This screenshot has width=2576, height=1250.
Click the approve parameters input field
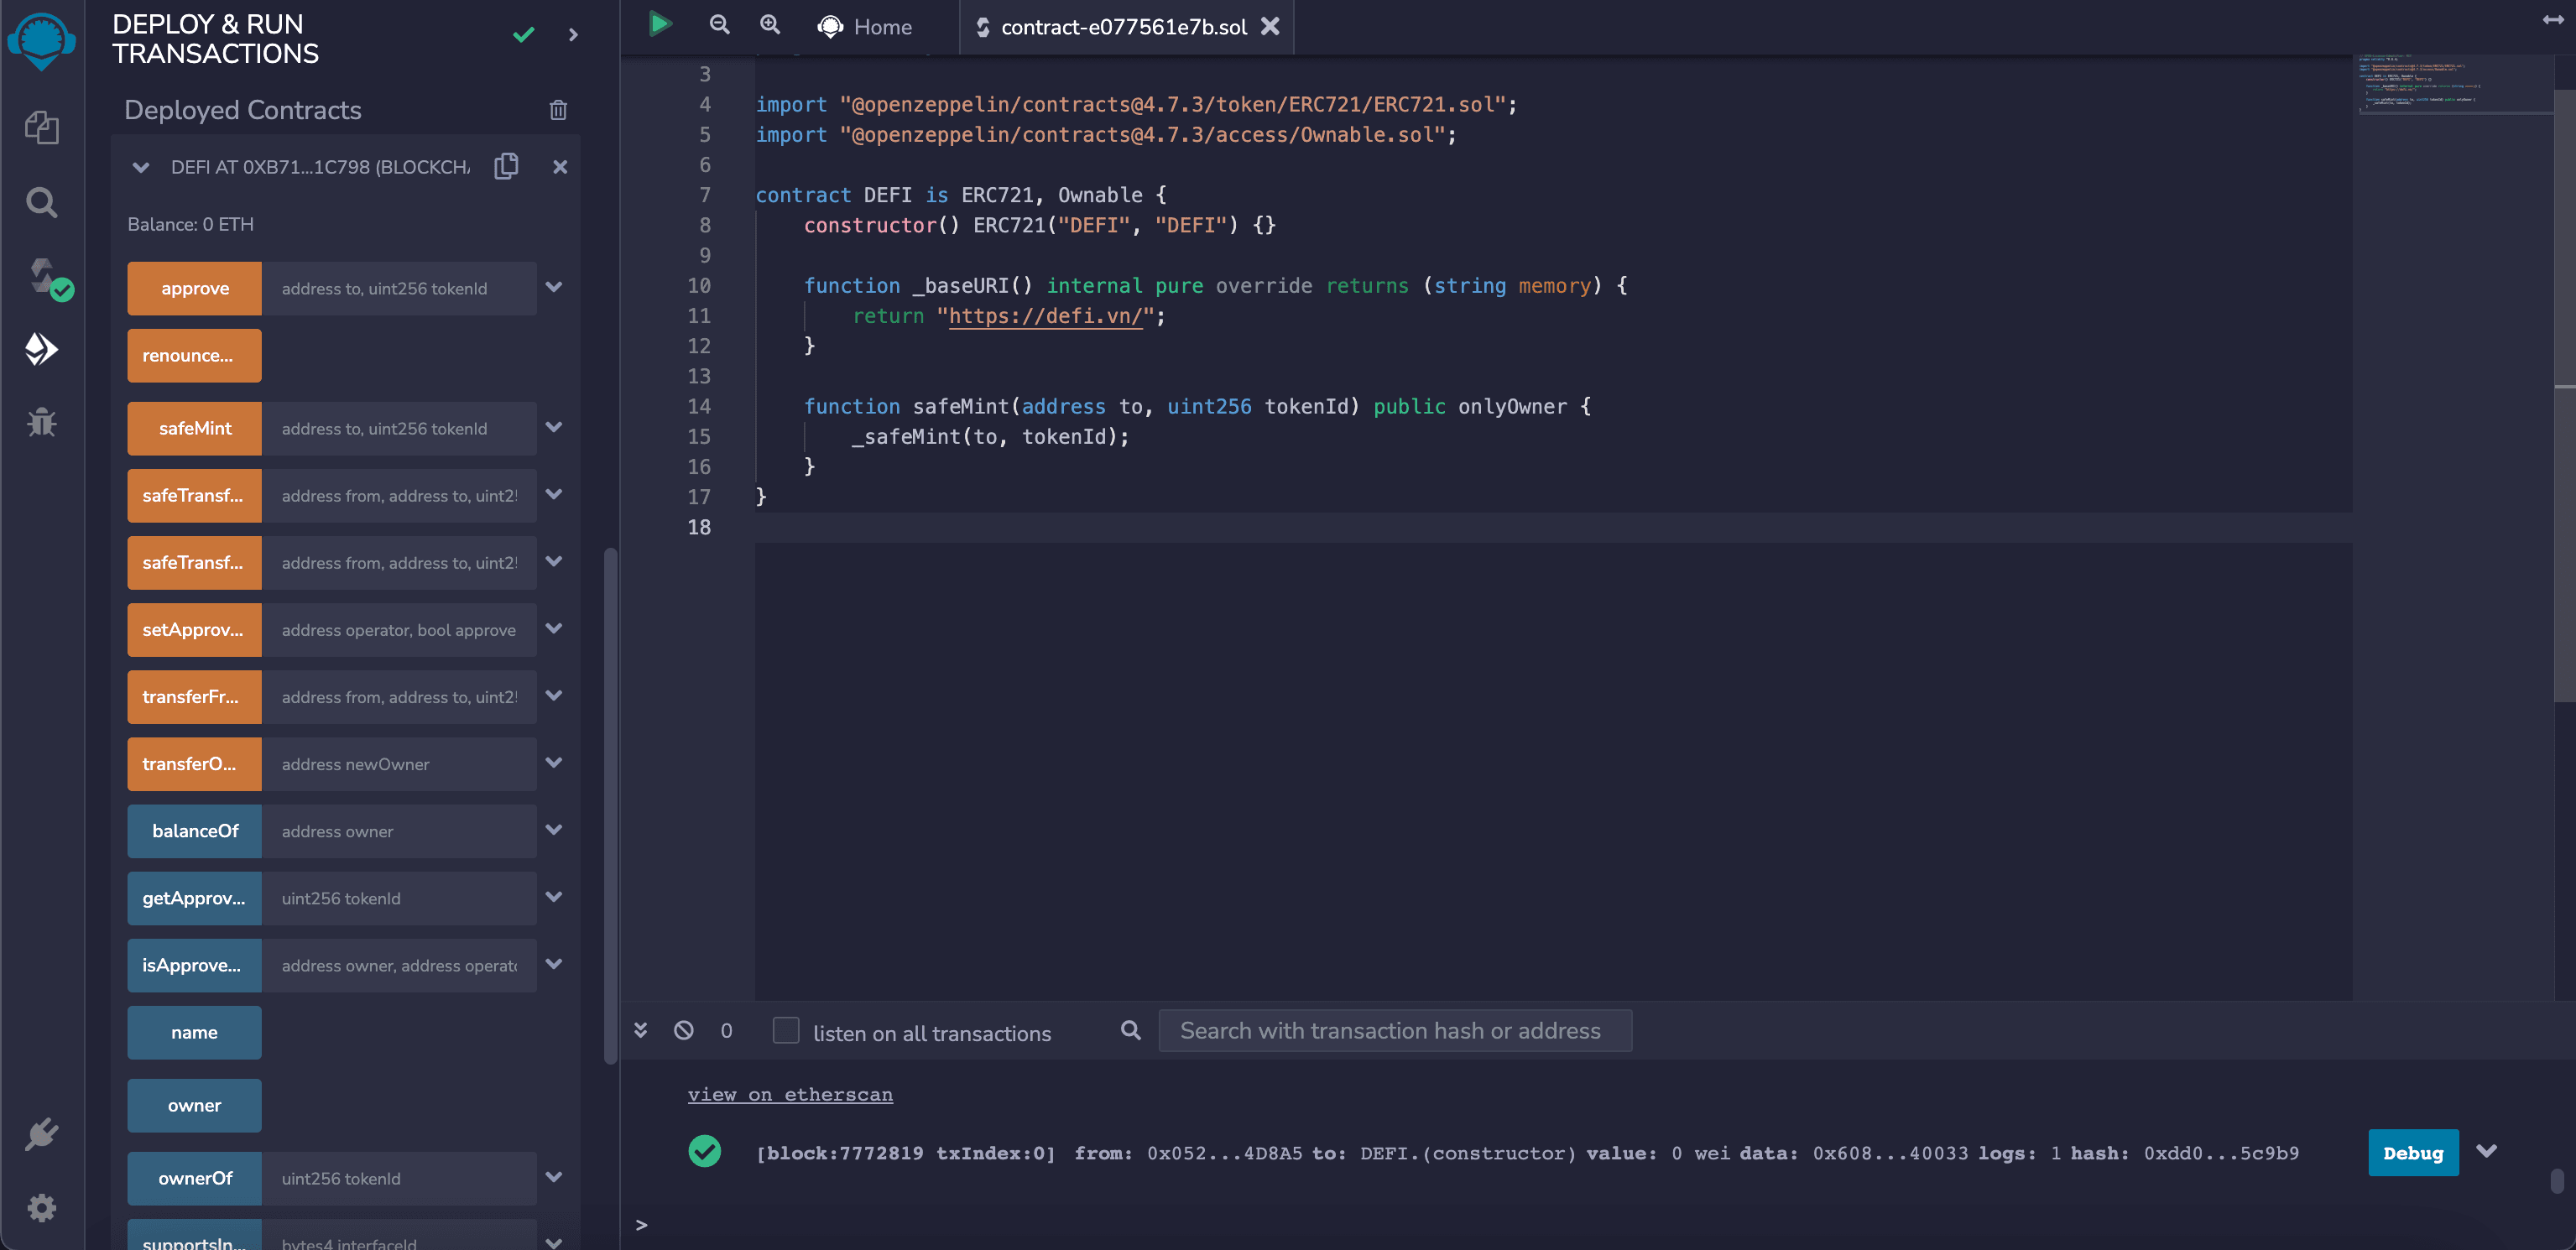pos(399,288)
